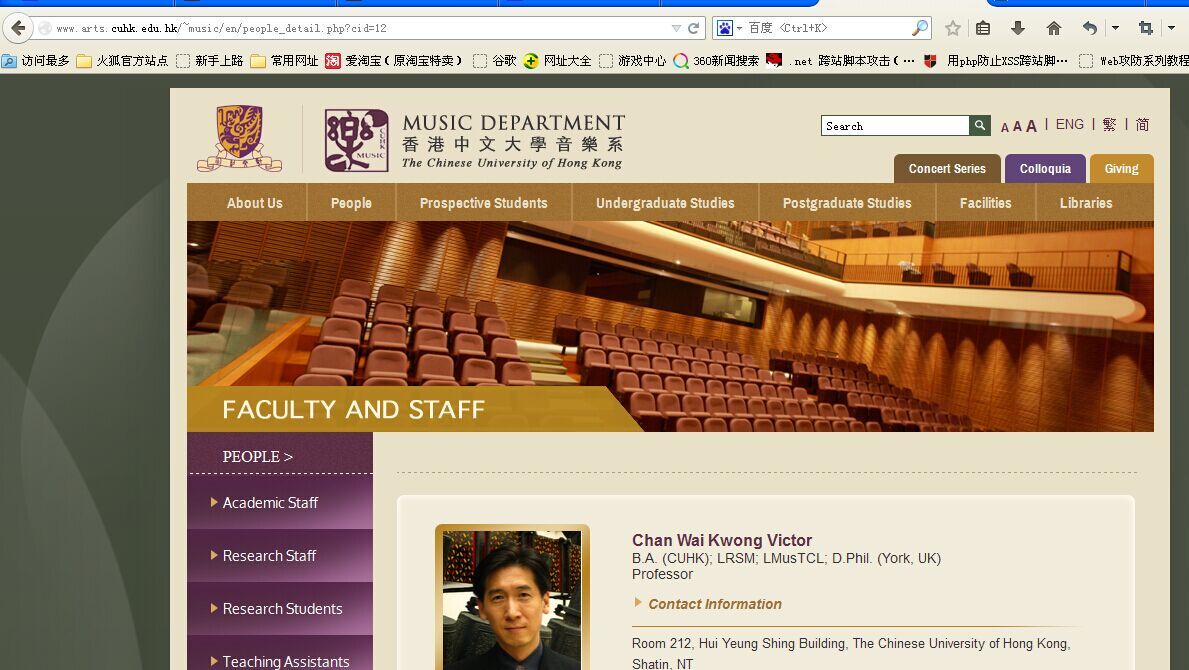Screen dimensions: 1189x670
Task: Click the Baidu search input field
Action: (828, 28)
